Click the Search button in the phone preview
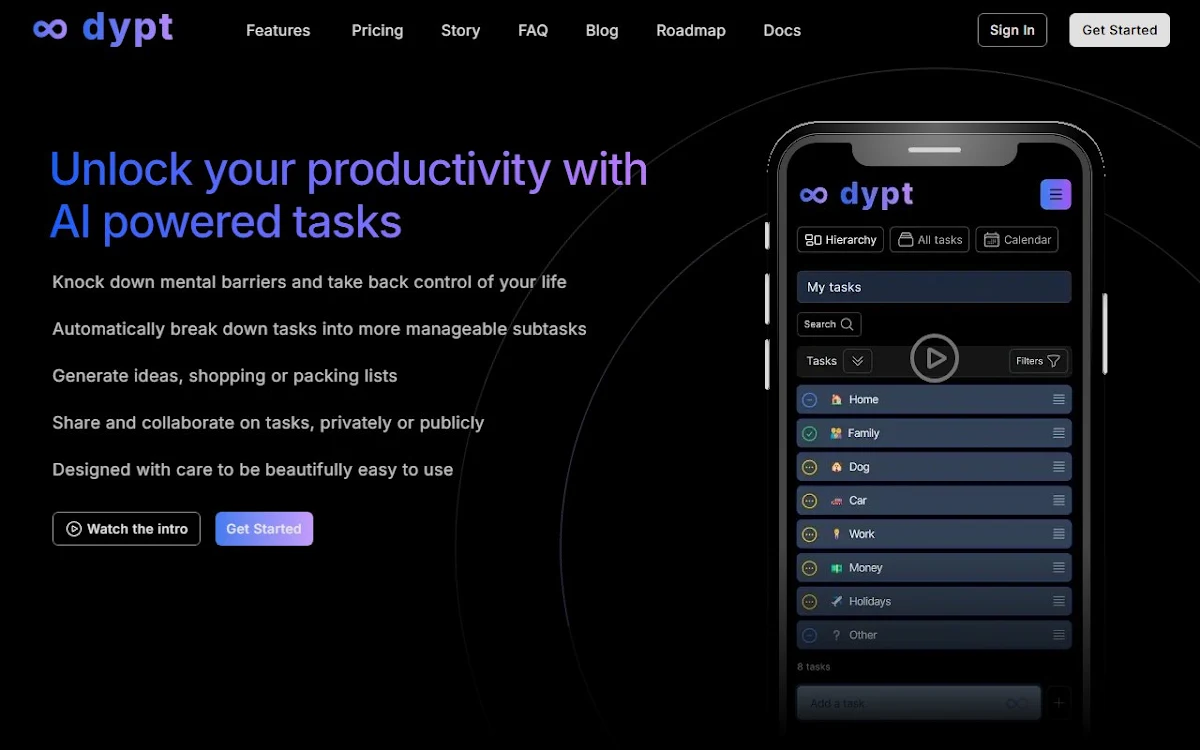The width and height of the screenshot is (1200, 750). click(x=829, y=324)
